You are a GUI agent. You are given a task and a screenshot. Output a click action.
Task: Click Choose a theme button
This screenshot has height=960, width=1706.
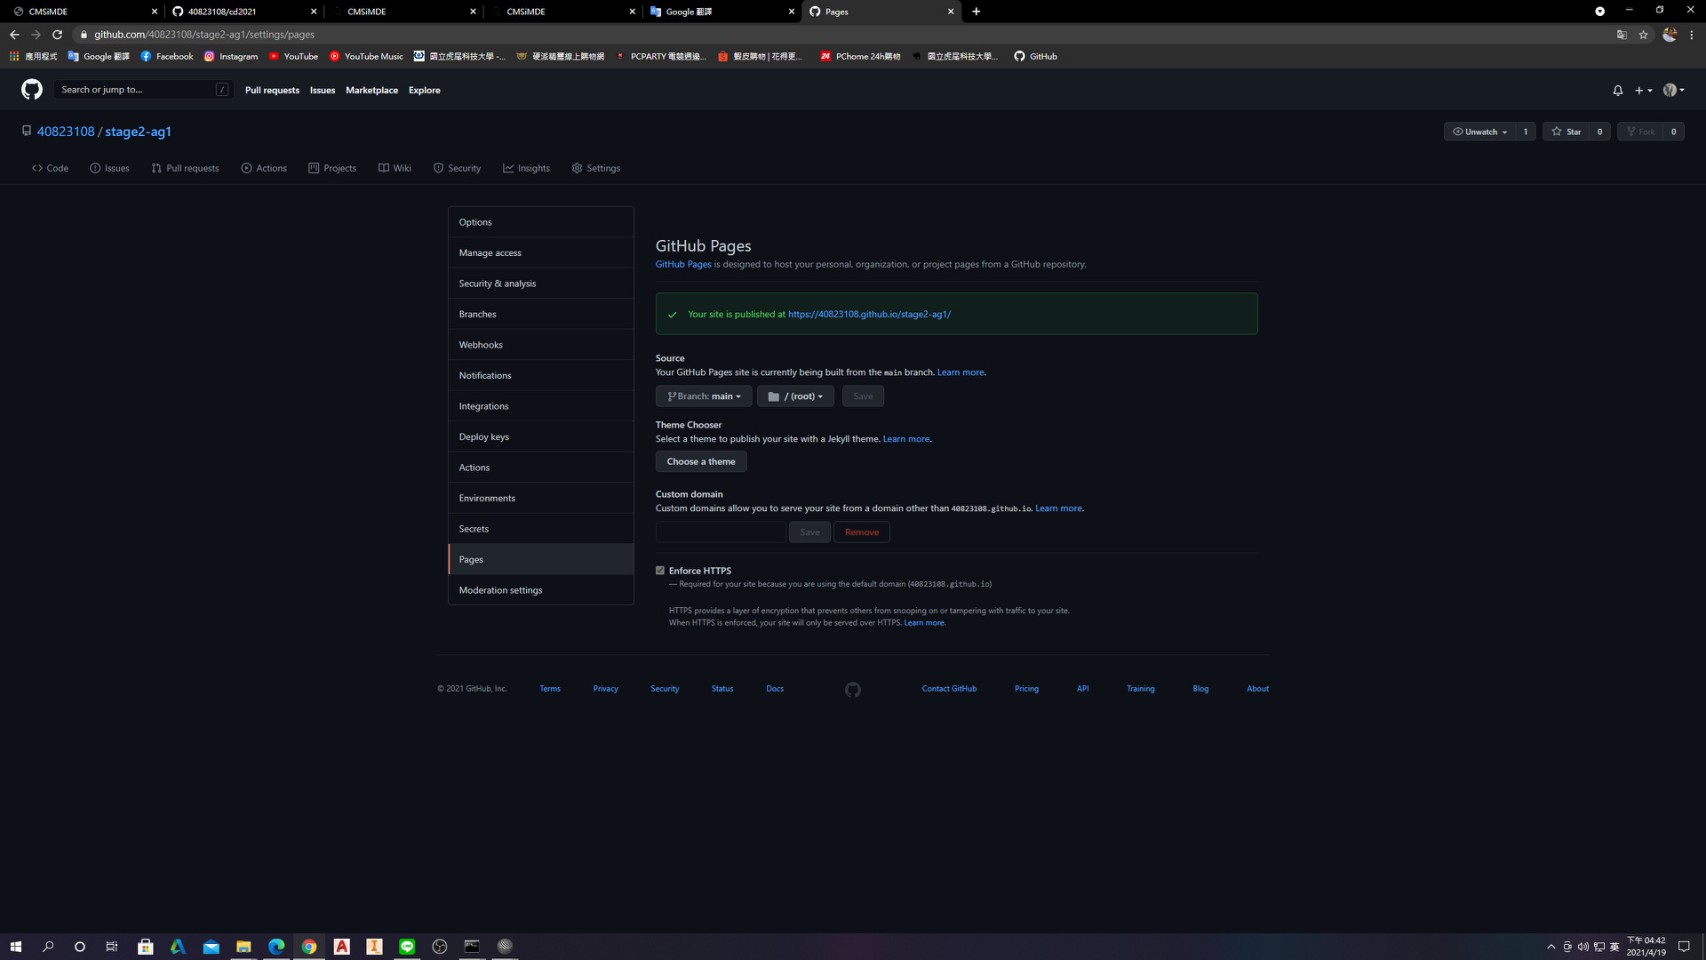point(701,462)
